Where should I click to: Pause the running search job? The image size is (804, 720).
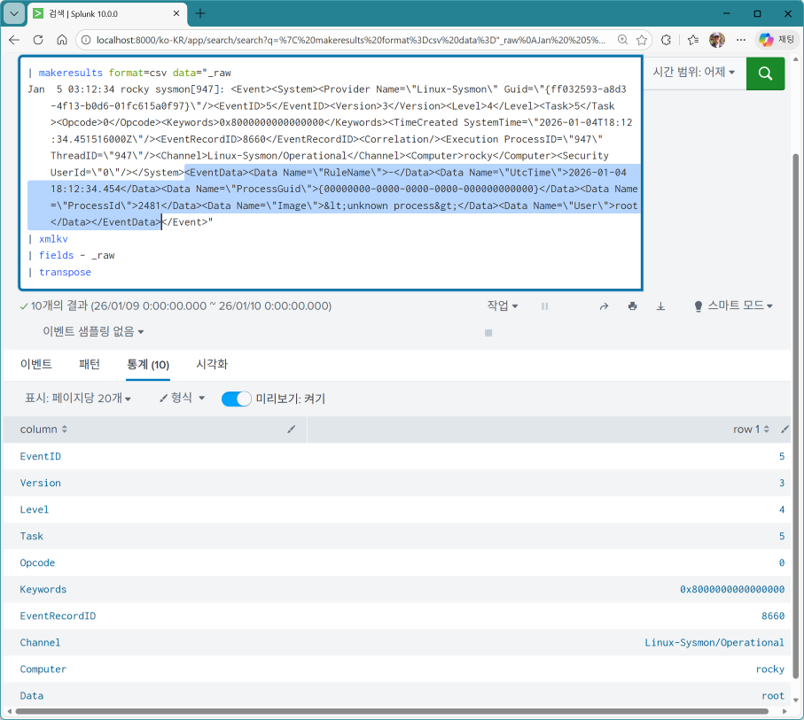(544, 307)
